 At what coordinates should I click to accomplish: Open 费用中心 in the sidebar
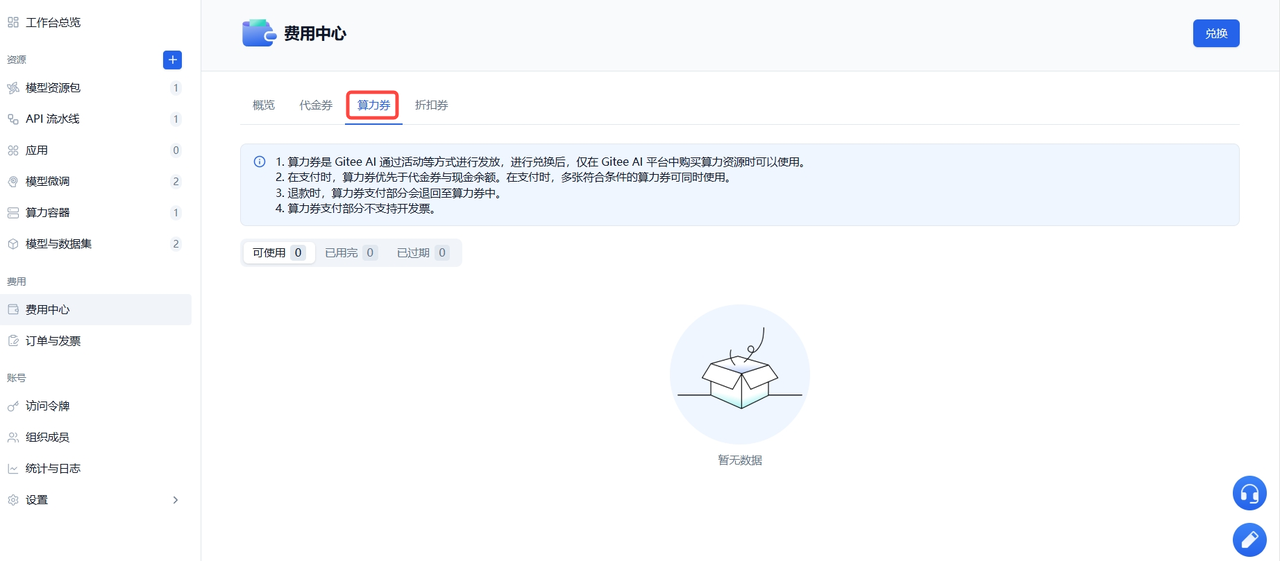click(96, 310)
